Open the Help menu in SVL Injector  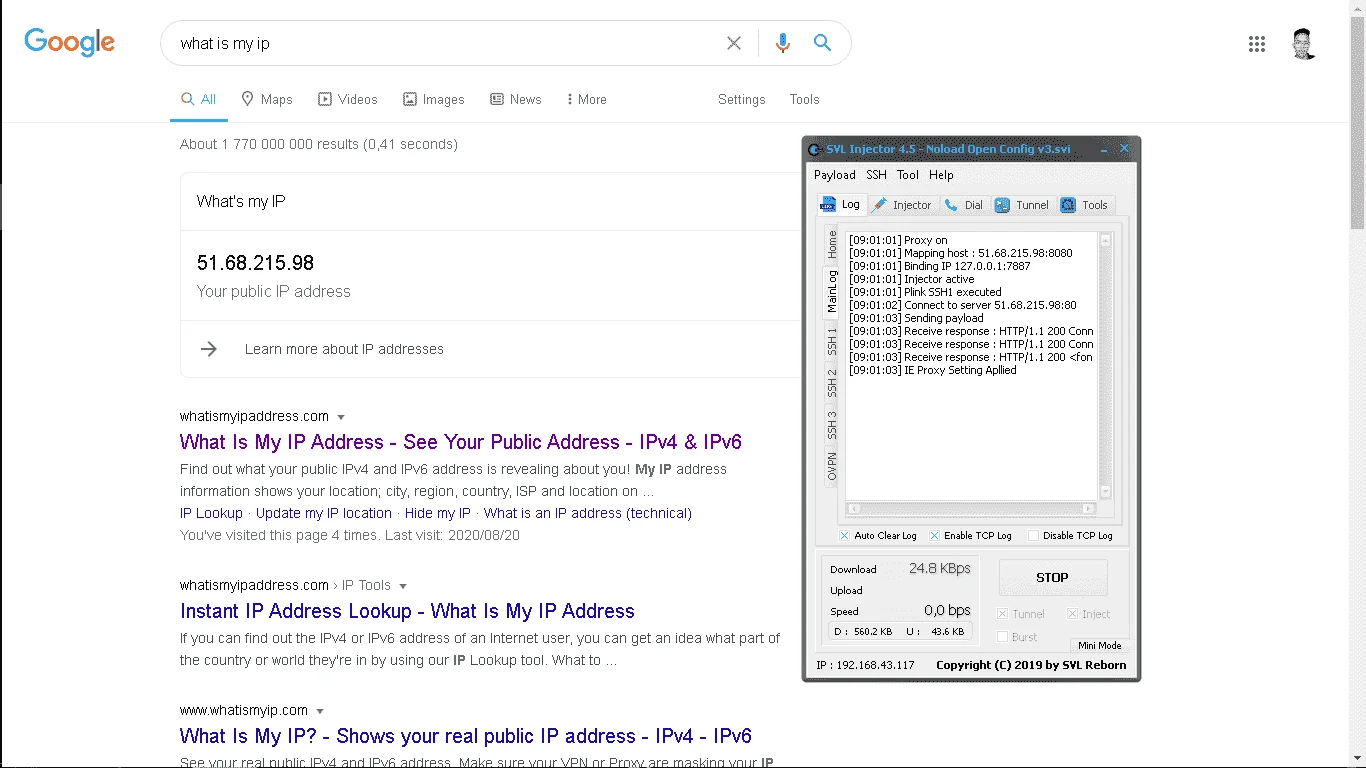[941, 175]
